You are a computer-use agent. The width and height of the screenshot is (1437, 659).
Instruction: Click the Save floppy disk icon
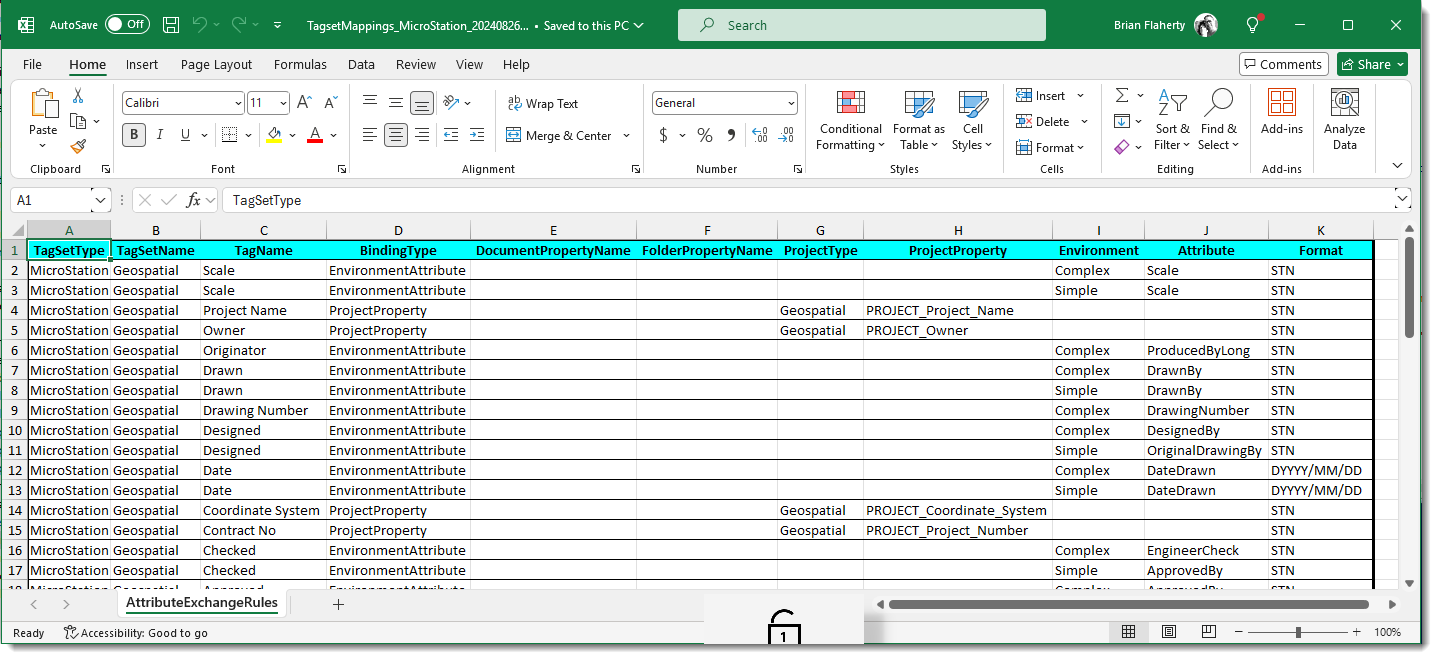pyautogui.click(x=171, y=25)
